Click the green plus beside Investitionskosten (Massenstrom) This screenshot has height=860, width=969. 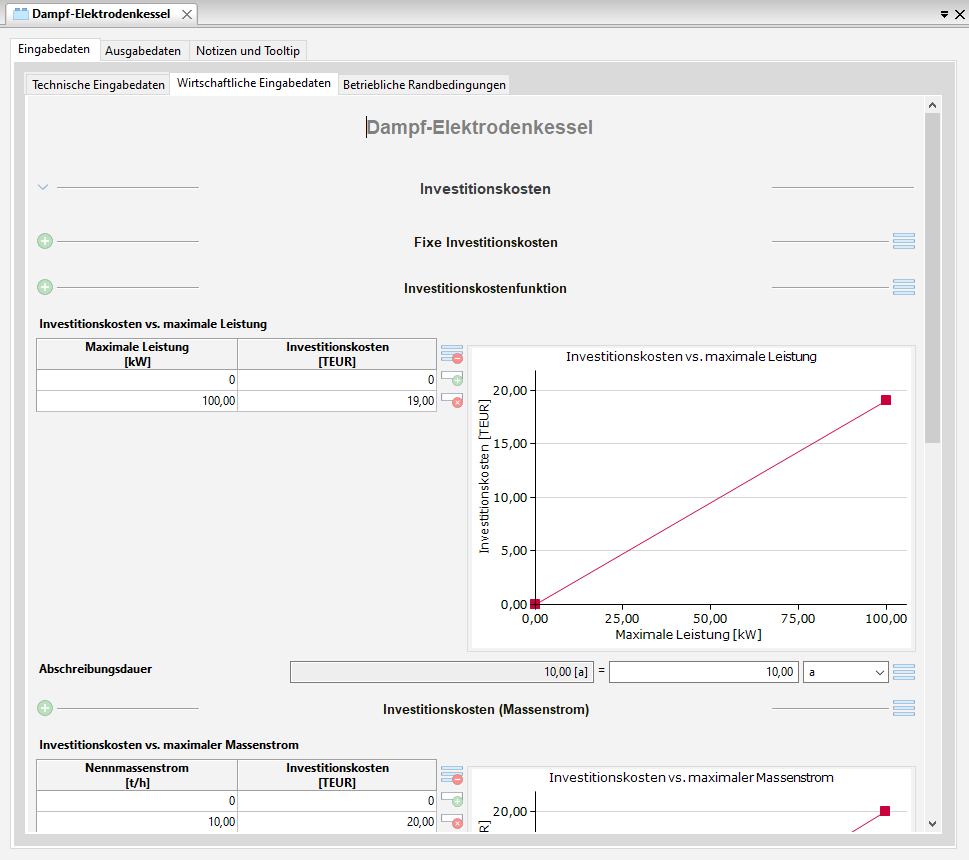pyautogui.click(x=45, y=708)
